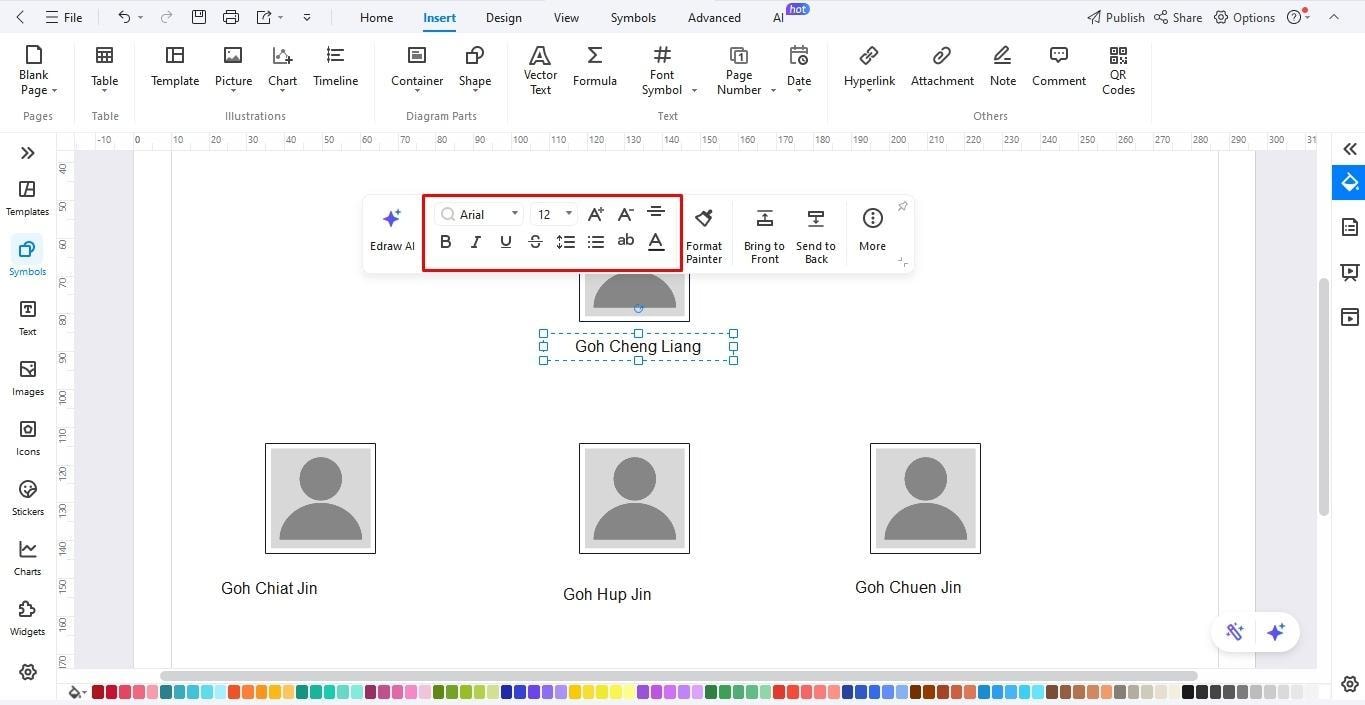Insert QR Codes
The width and height of the screenshot is (1365, 705).
(1118, 70)
